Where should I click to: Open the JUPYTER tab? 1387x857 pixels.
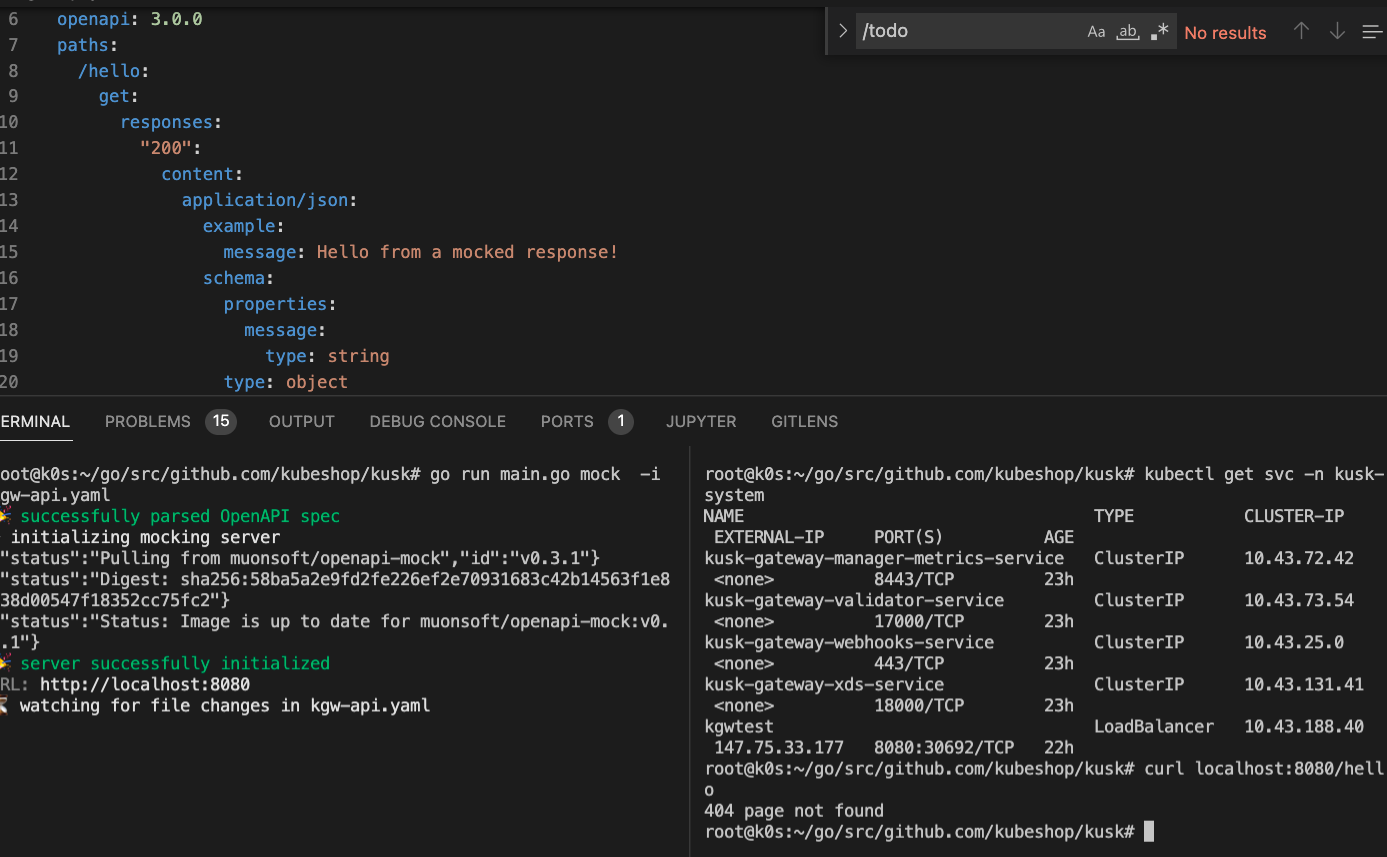click(x=700, y=421)
